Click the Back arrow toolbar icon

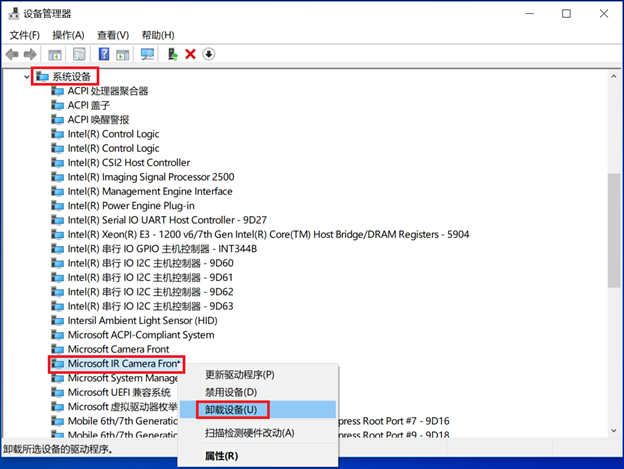coord(12,54)
